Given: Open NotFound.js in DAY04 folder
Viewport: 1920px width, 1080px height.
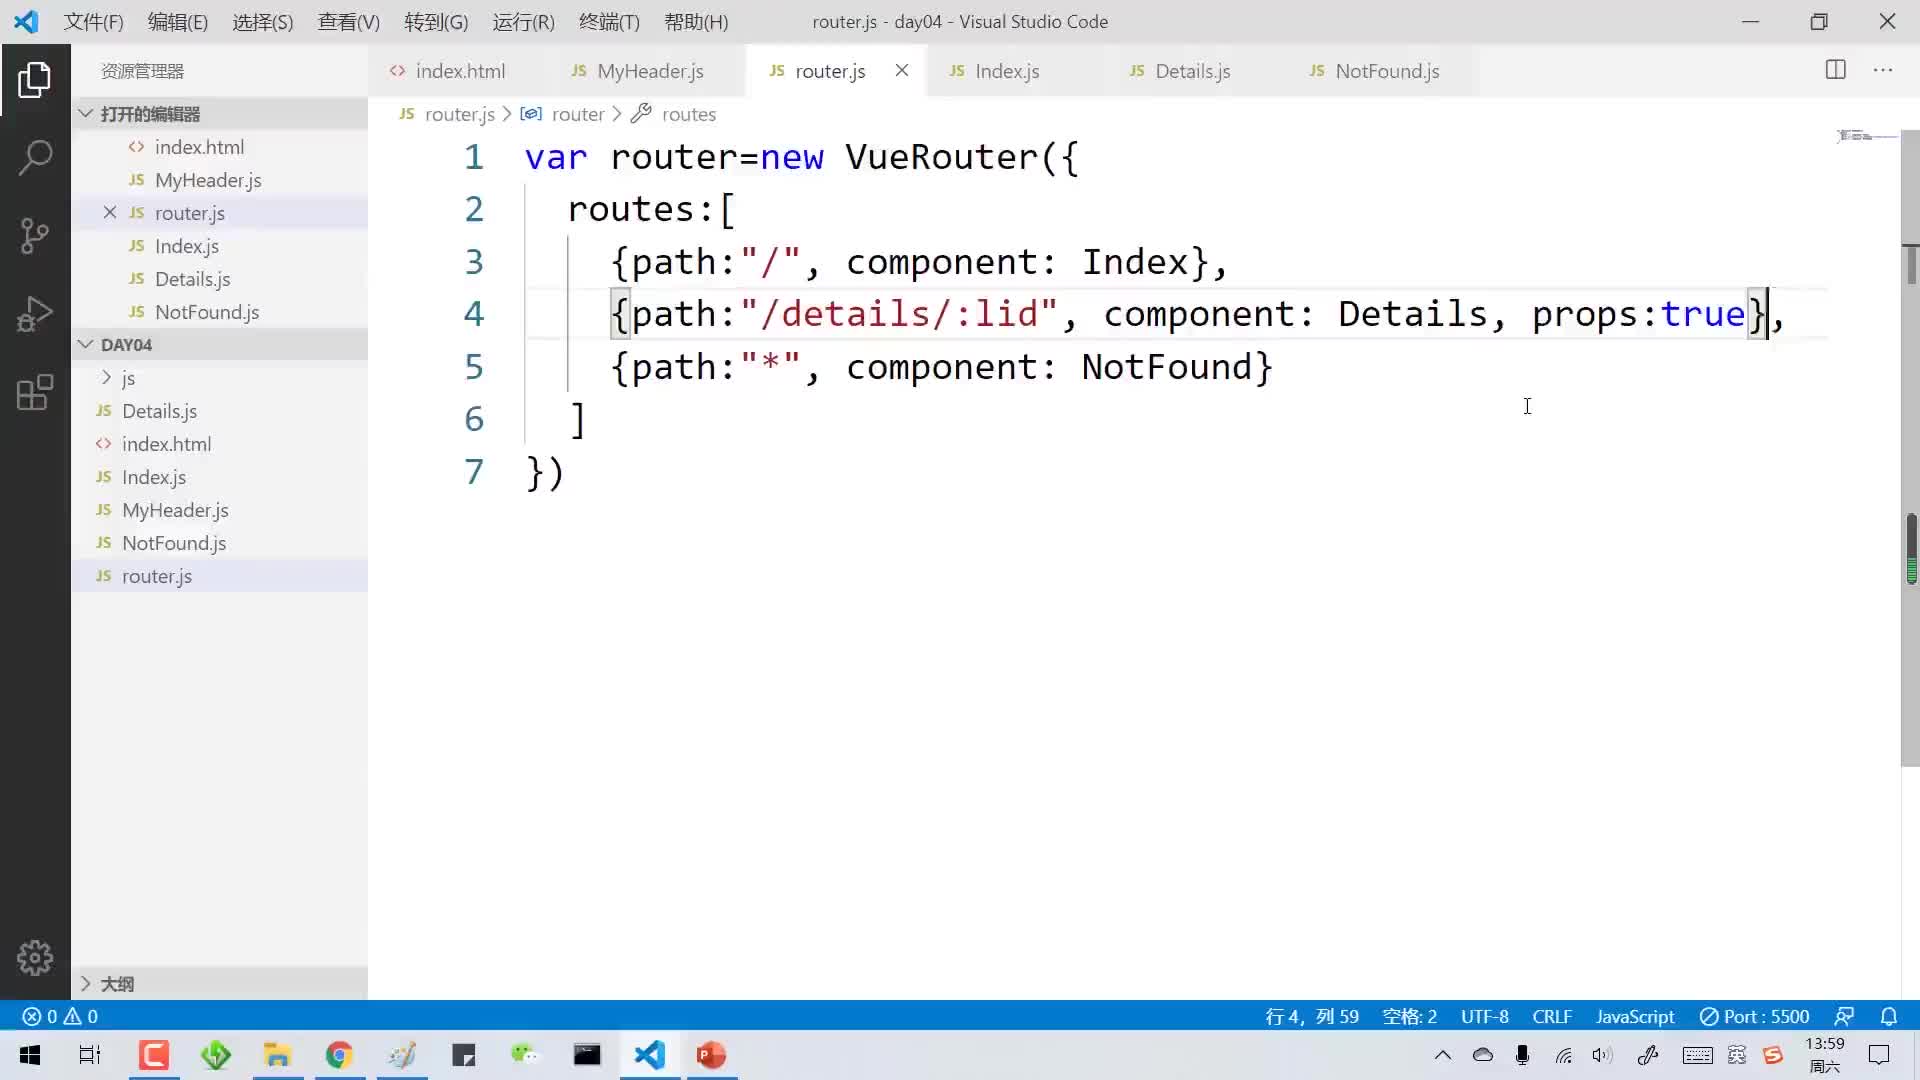Looking at the screenshot, I should pos(219,543).
